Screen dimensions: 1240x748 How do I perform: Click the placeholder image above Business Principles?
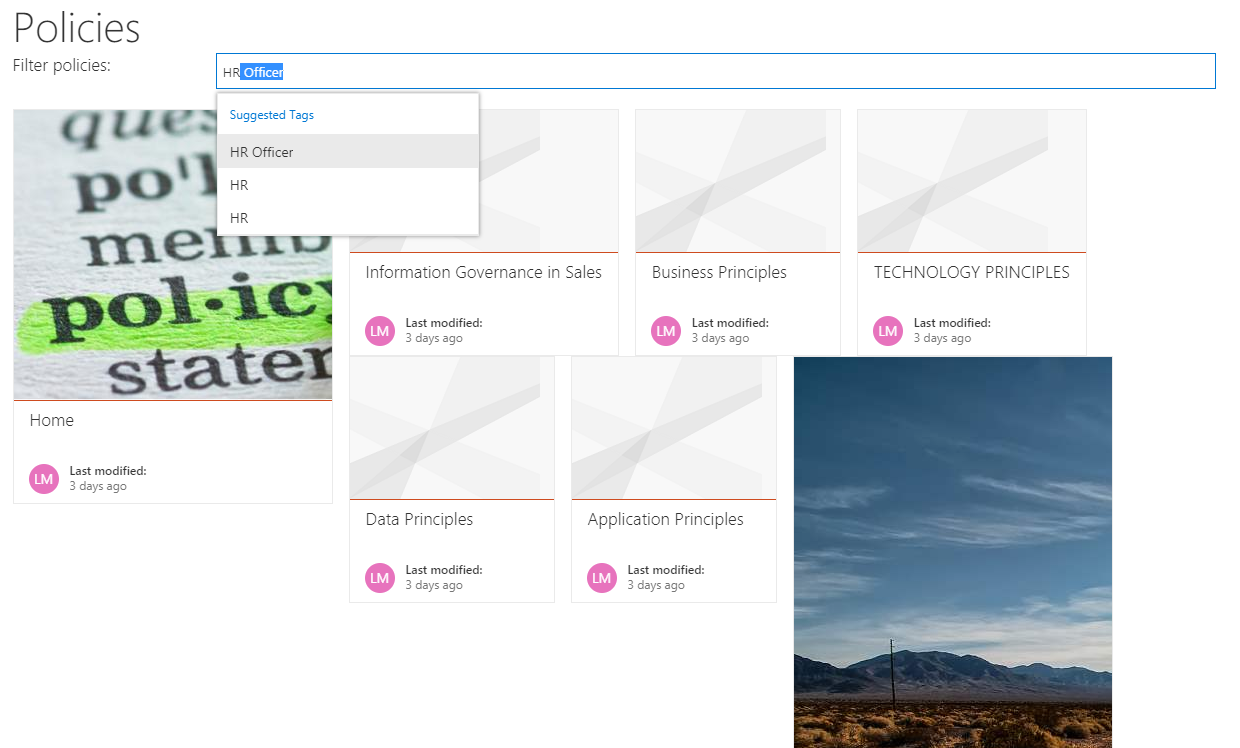pos(737,180)
